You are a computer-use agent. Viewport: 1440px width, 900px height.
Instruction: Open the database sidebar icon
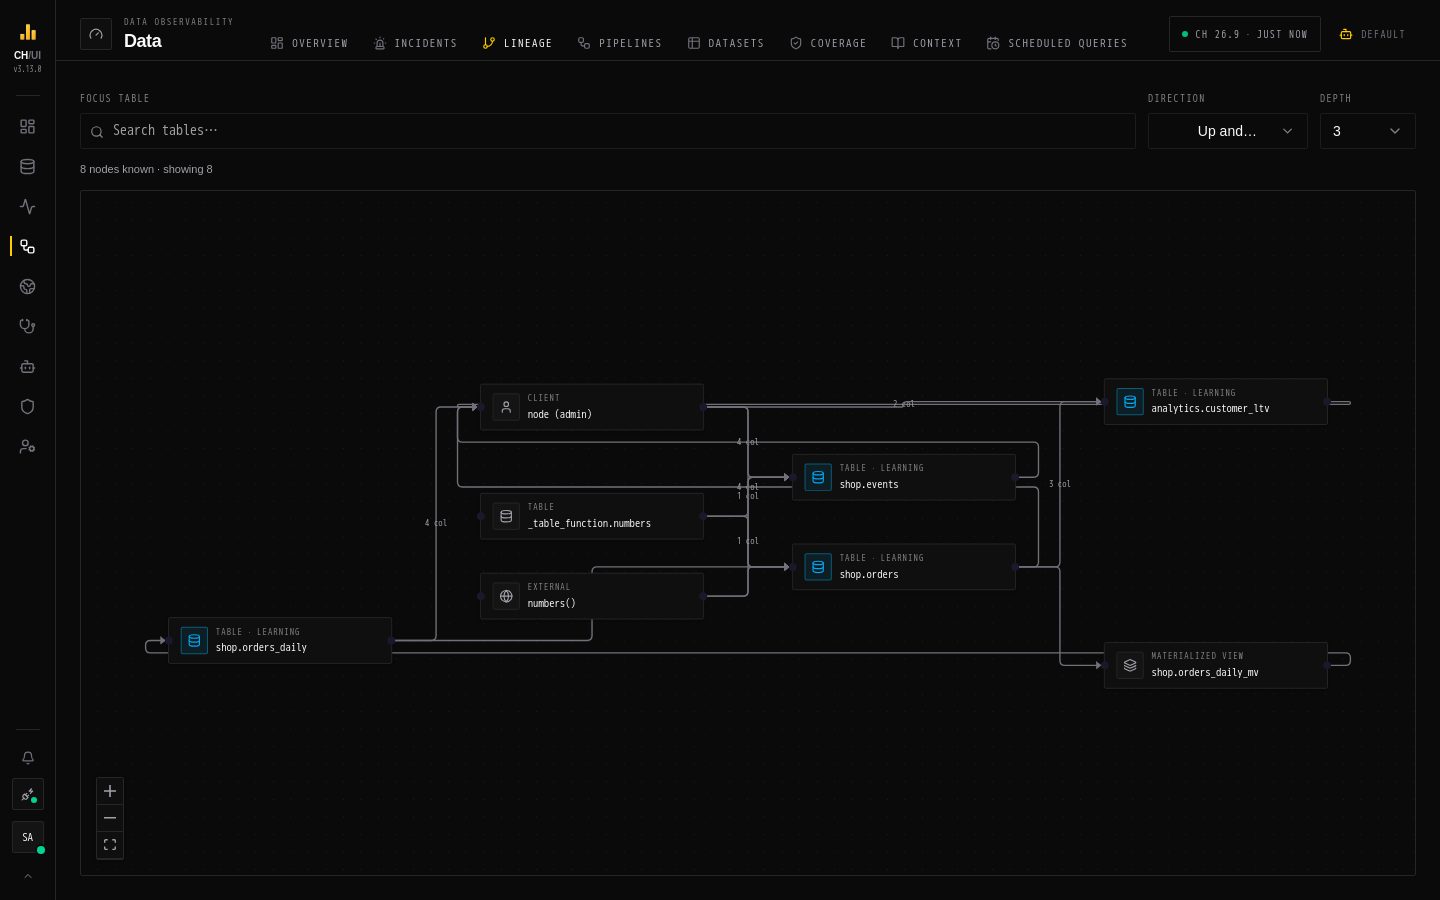27,167
